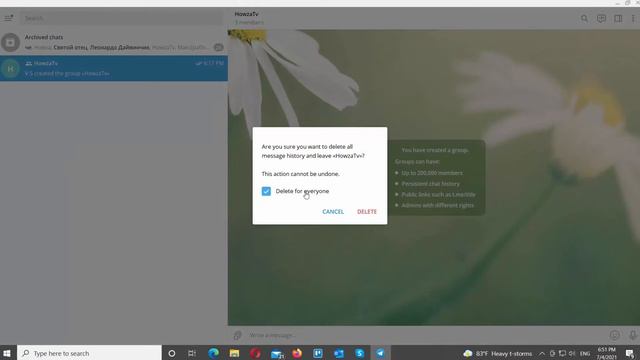Image resolution: width=640 pixels, height=360 pixels.
Task: Open the weather widget showing 83°F
Action: [498, 353]
